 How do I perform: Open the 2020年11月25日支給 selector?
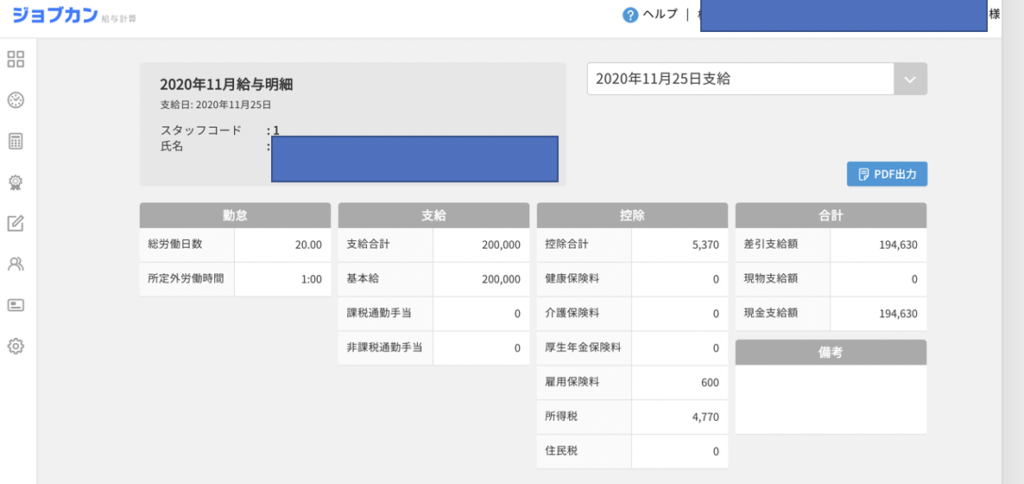740,79
